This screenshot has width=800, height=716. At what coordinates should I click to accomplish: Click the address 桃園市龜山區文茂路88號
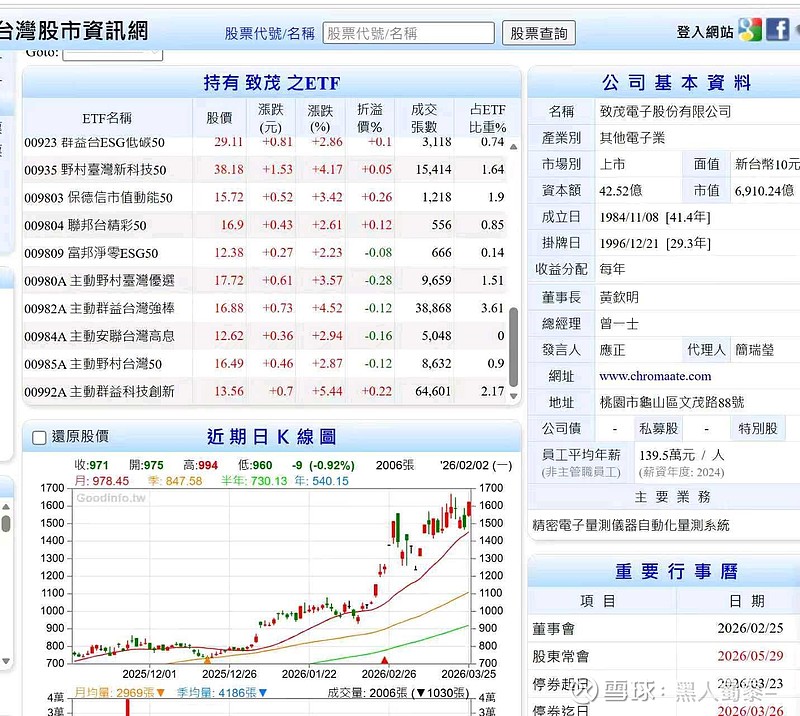click(672, 403)
